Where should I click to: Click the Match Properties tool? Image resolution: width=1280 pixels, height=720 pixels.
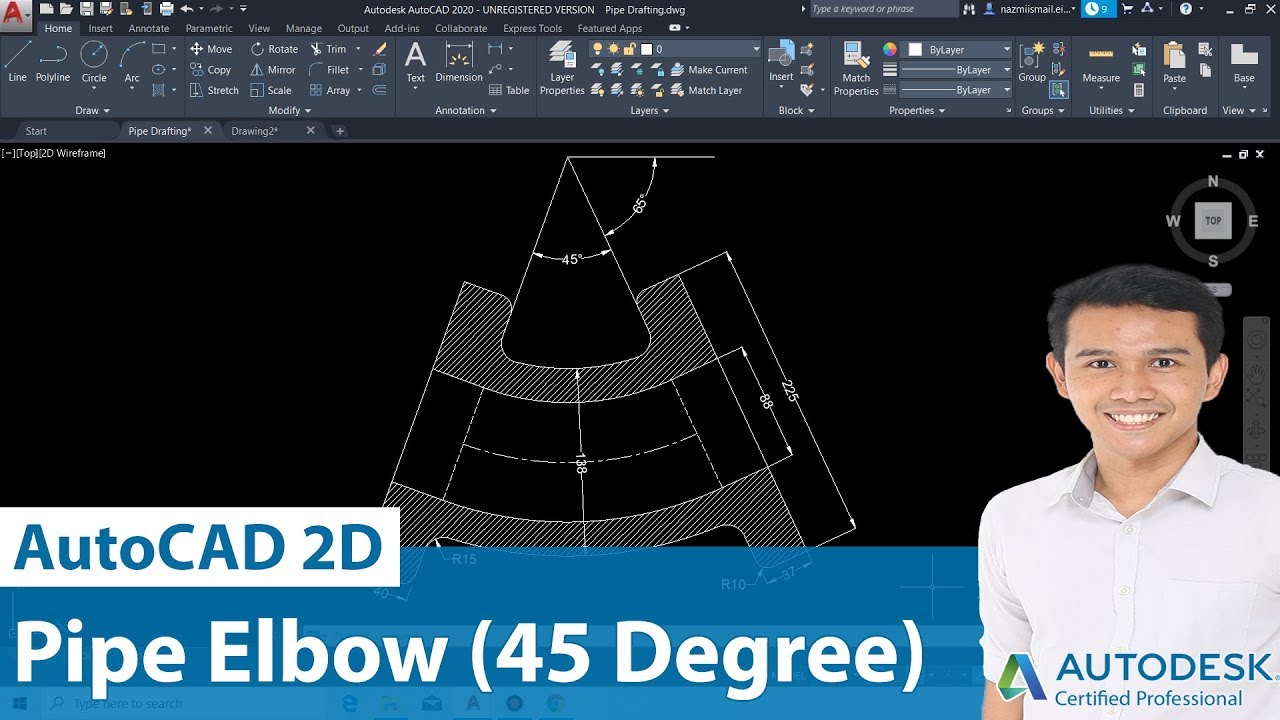point(856,68)
